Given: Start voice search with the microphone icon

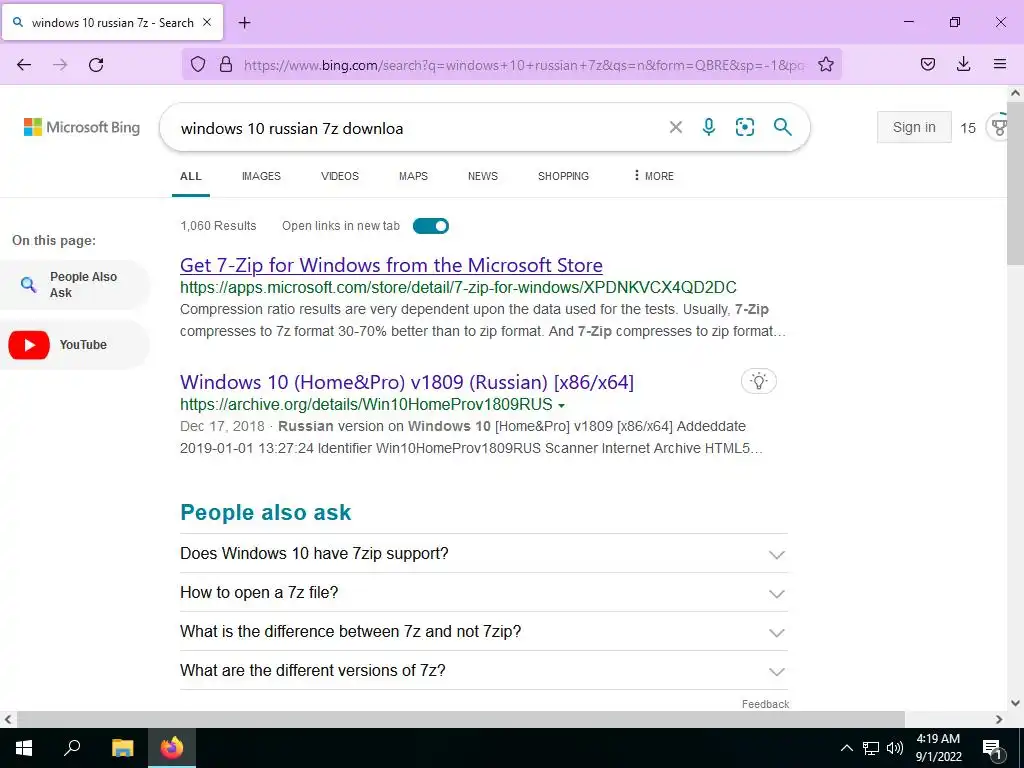Looking at the screenshot, I should pyautogui.click(x=709, y=127).
